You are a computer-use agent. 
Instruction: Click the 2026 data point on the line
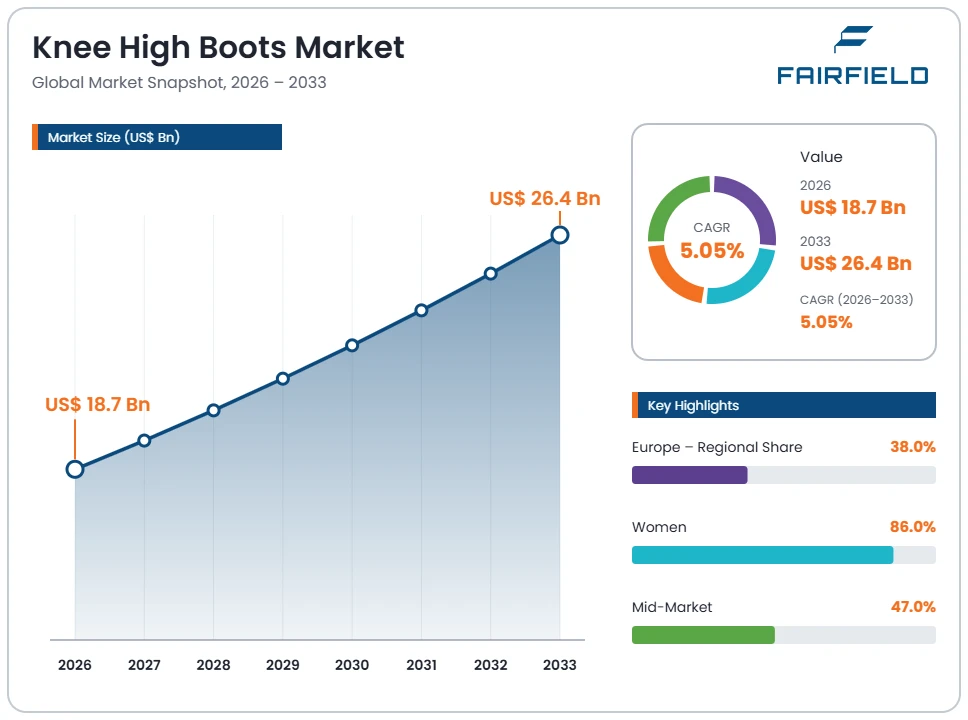click(x=75, y=469)
